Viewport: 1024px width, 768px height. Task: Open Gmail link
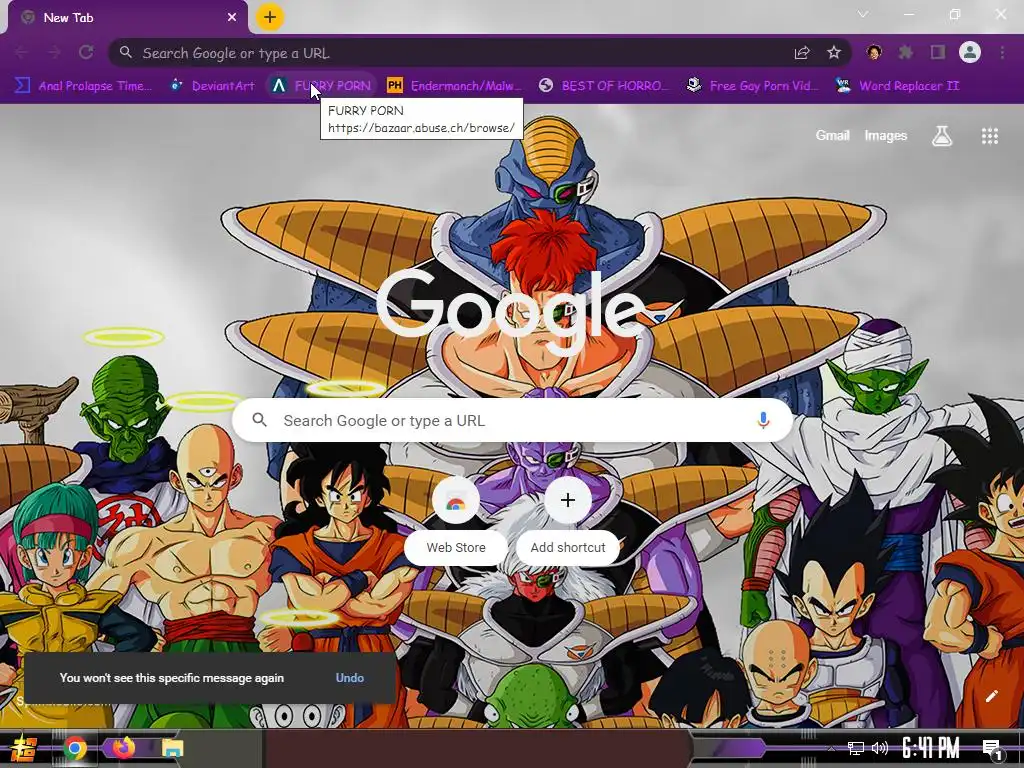[832, 136]
